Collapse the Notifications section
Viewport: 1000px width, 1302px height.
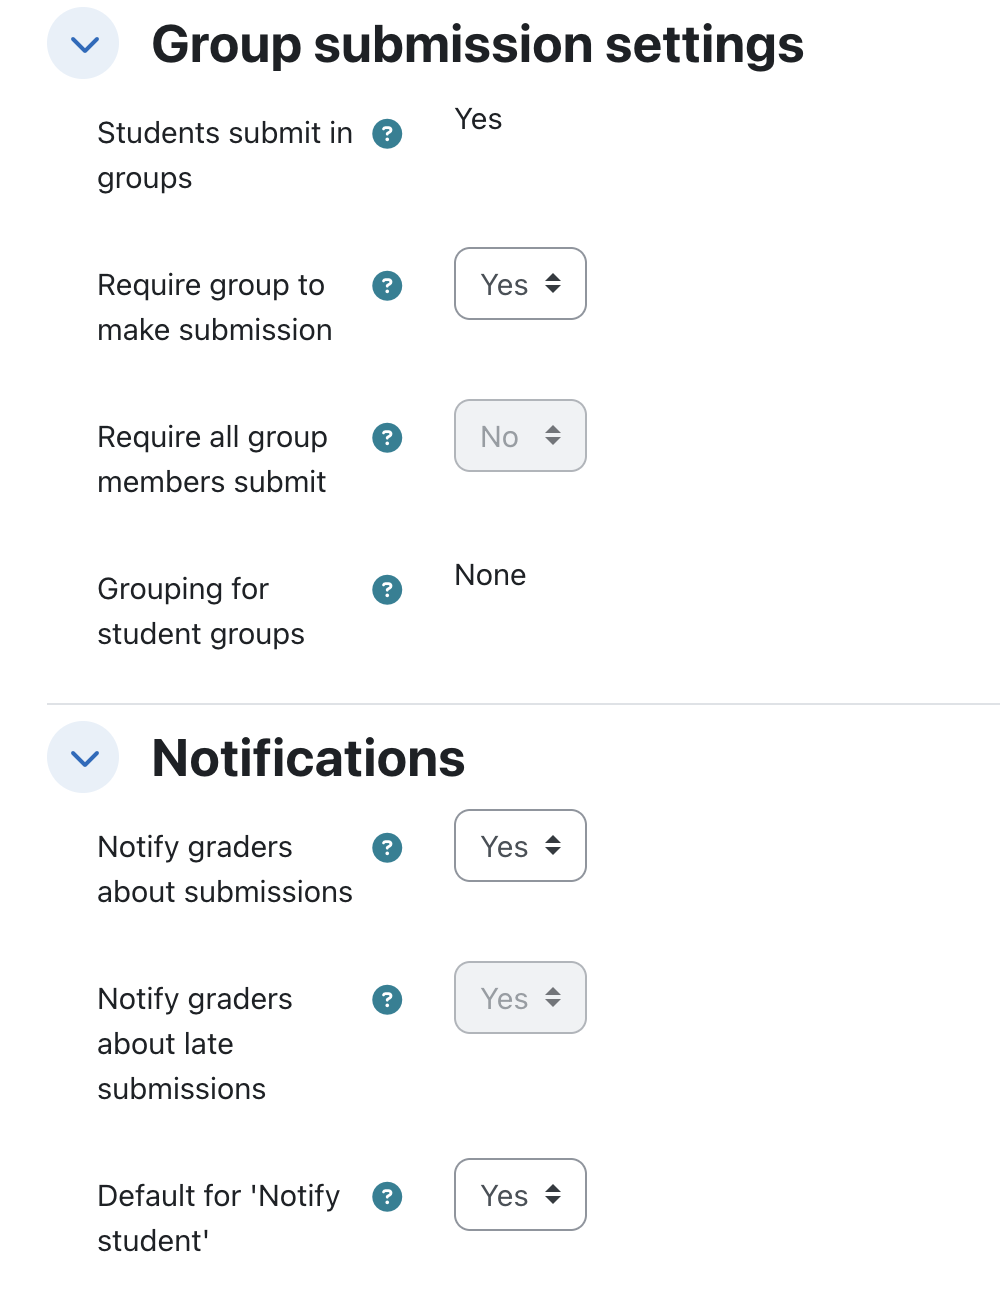pos(83,757)
